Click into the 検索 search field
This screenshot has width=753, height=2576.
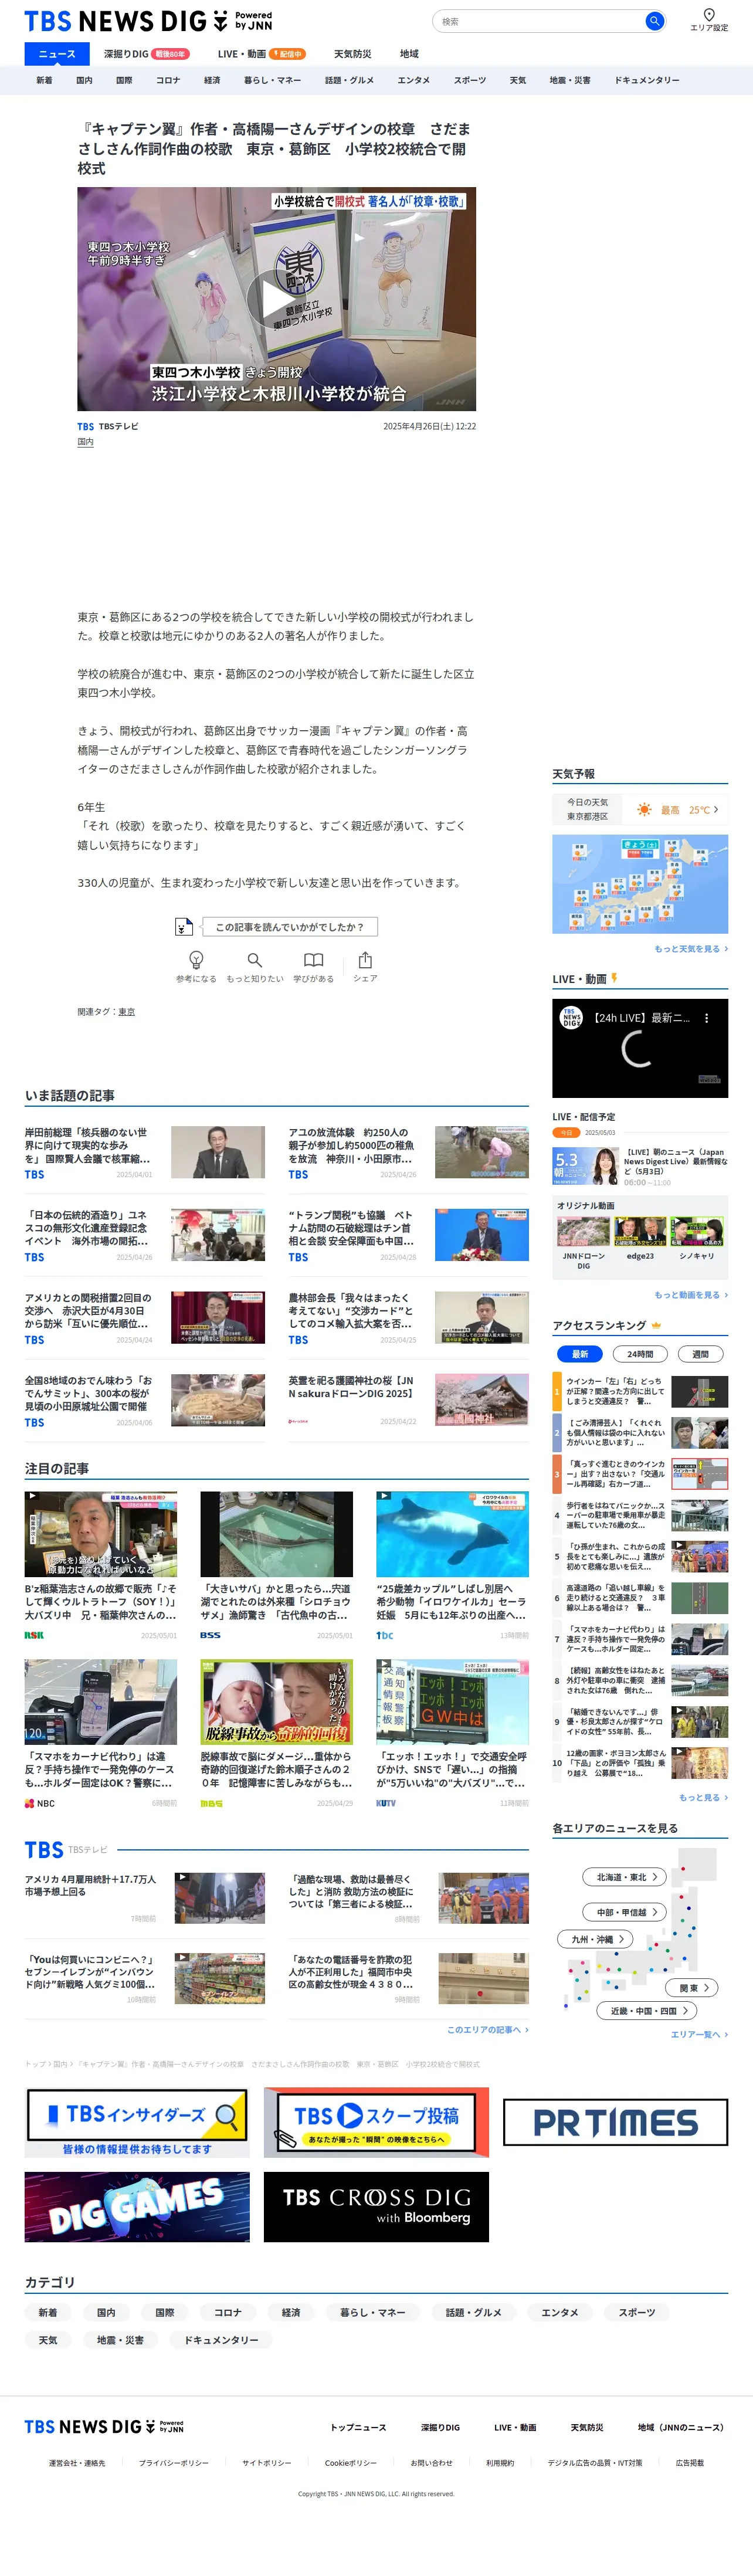pyautogui.click(x=540, y=21)
